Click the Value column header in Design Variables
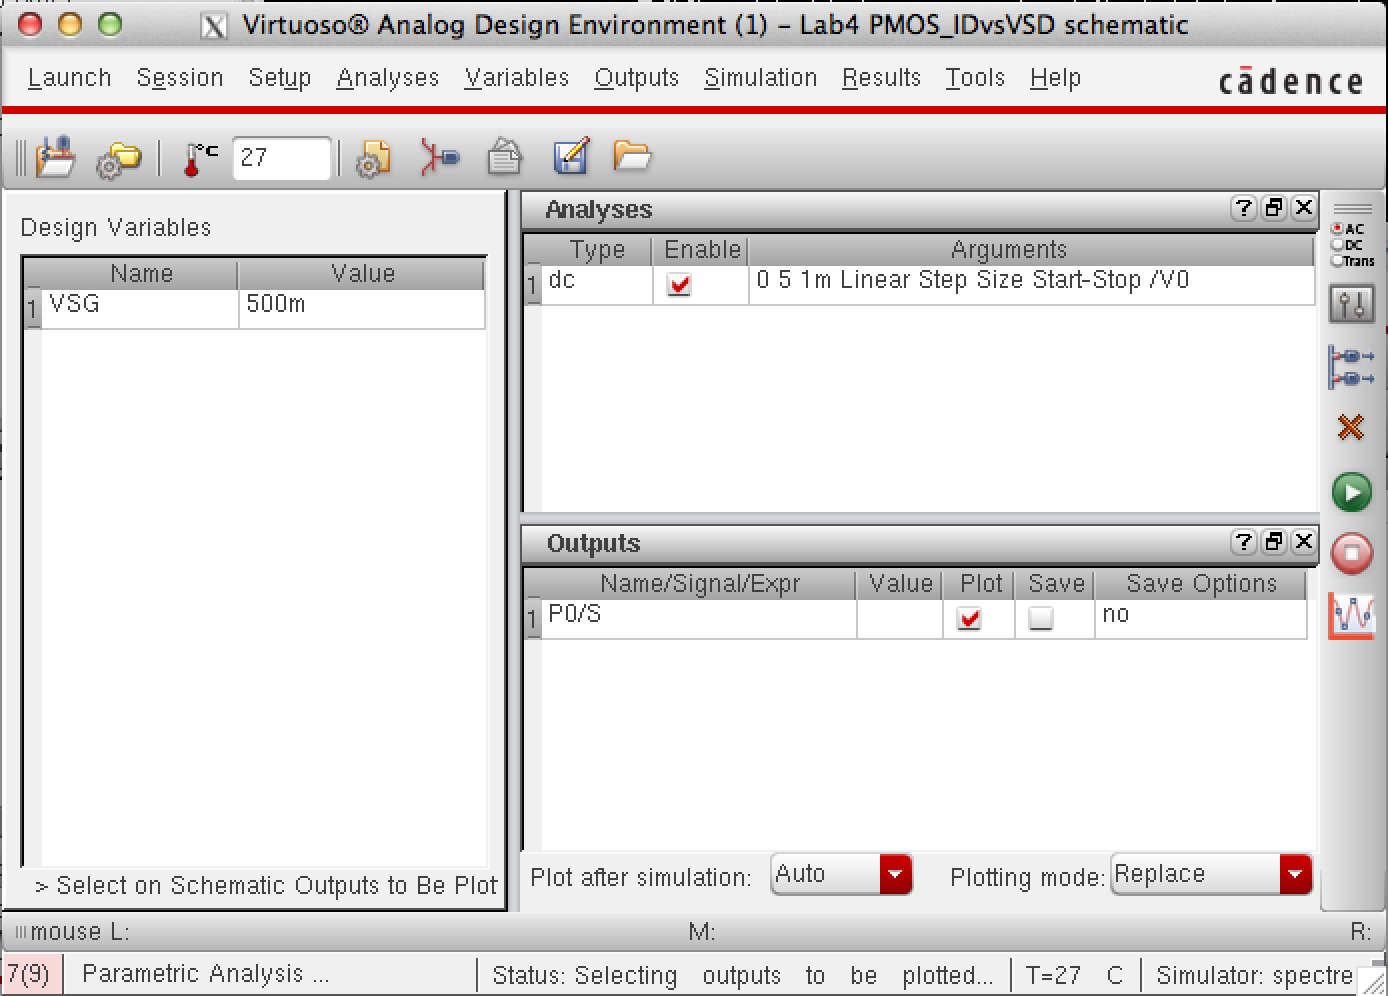Image resolution: width=1388 pixels, height=996 pixels. [x=362, y=274]
